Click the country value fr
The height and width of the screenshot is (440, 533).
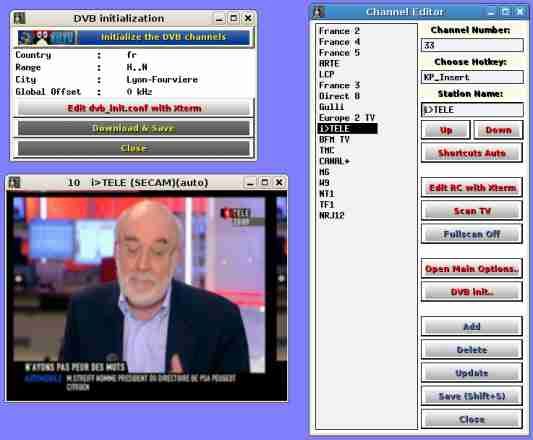[132, 55]
